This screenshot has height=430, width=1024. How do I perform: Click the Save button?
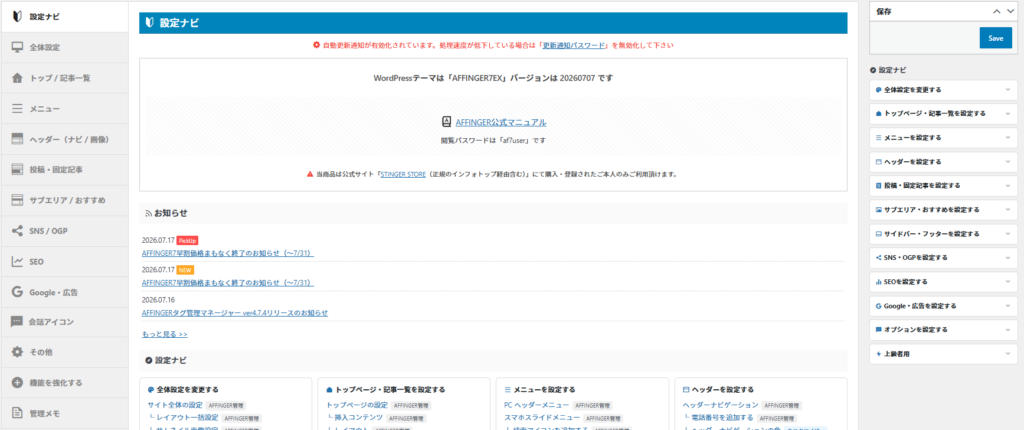tap(995, 38)
